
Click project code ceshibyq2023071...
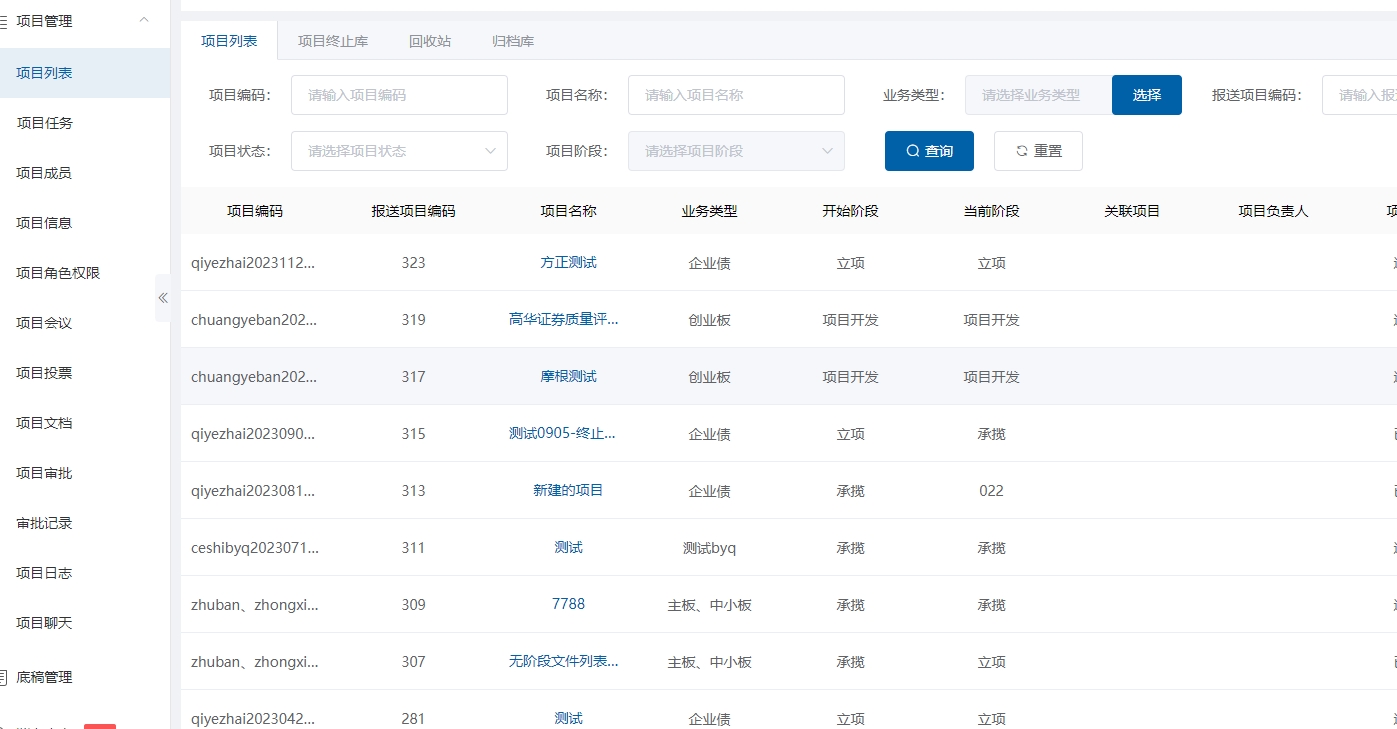point(254,548)
